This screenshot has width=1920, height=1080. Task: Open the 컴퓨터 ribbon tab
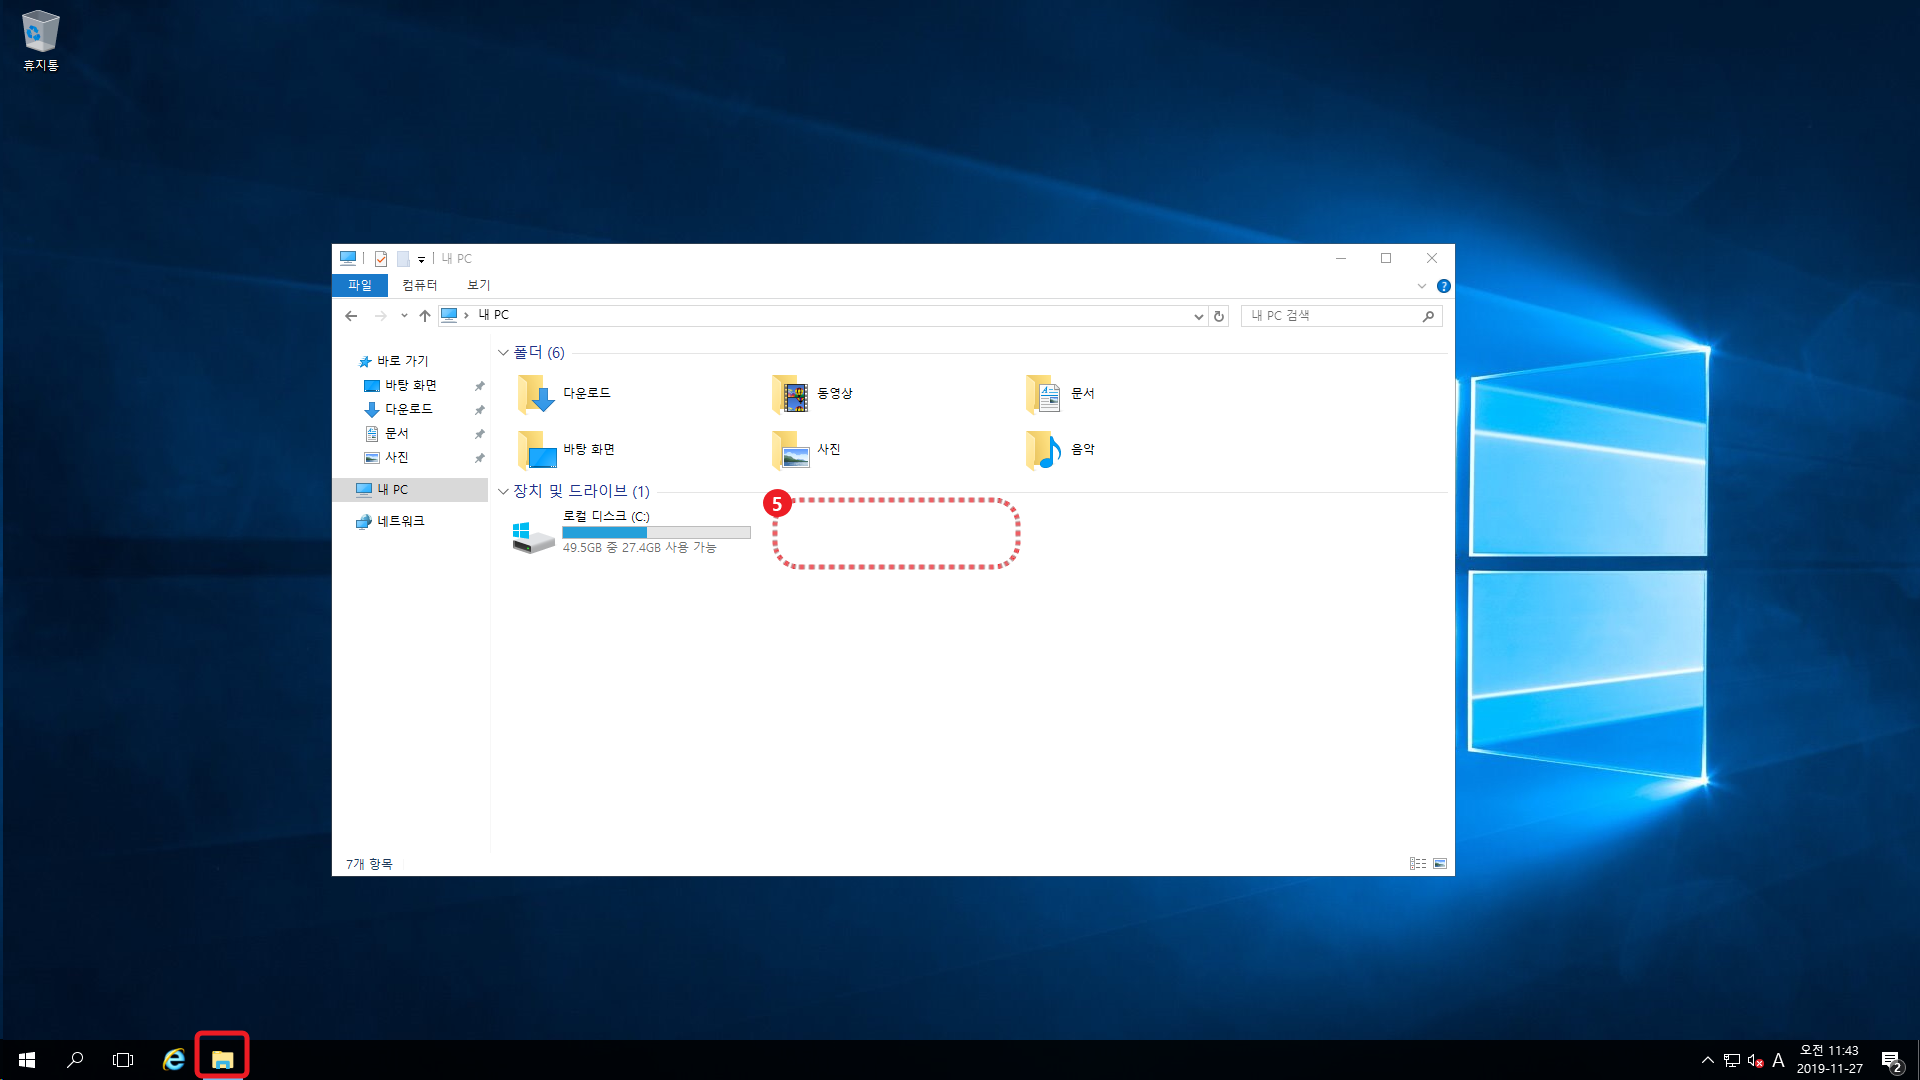[420, 286]
